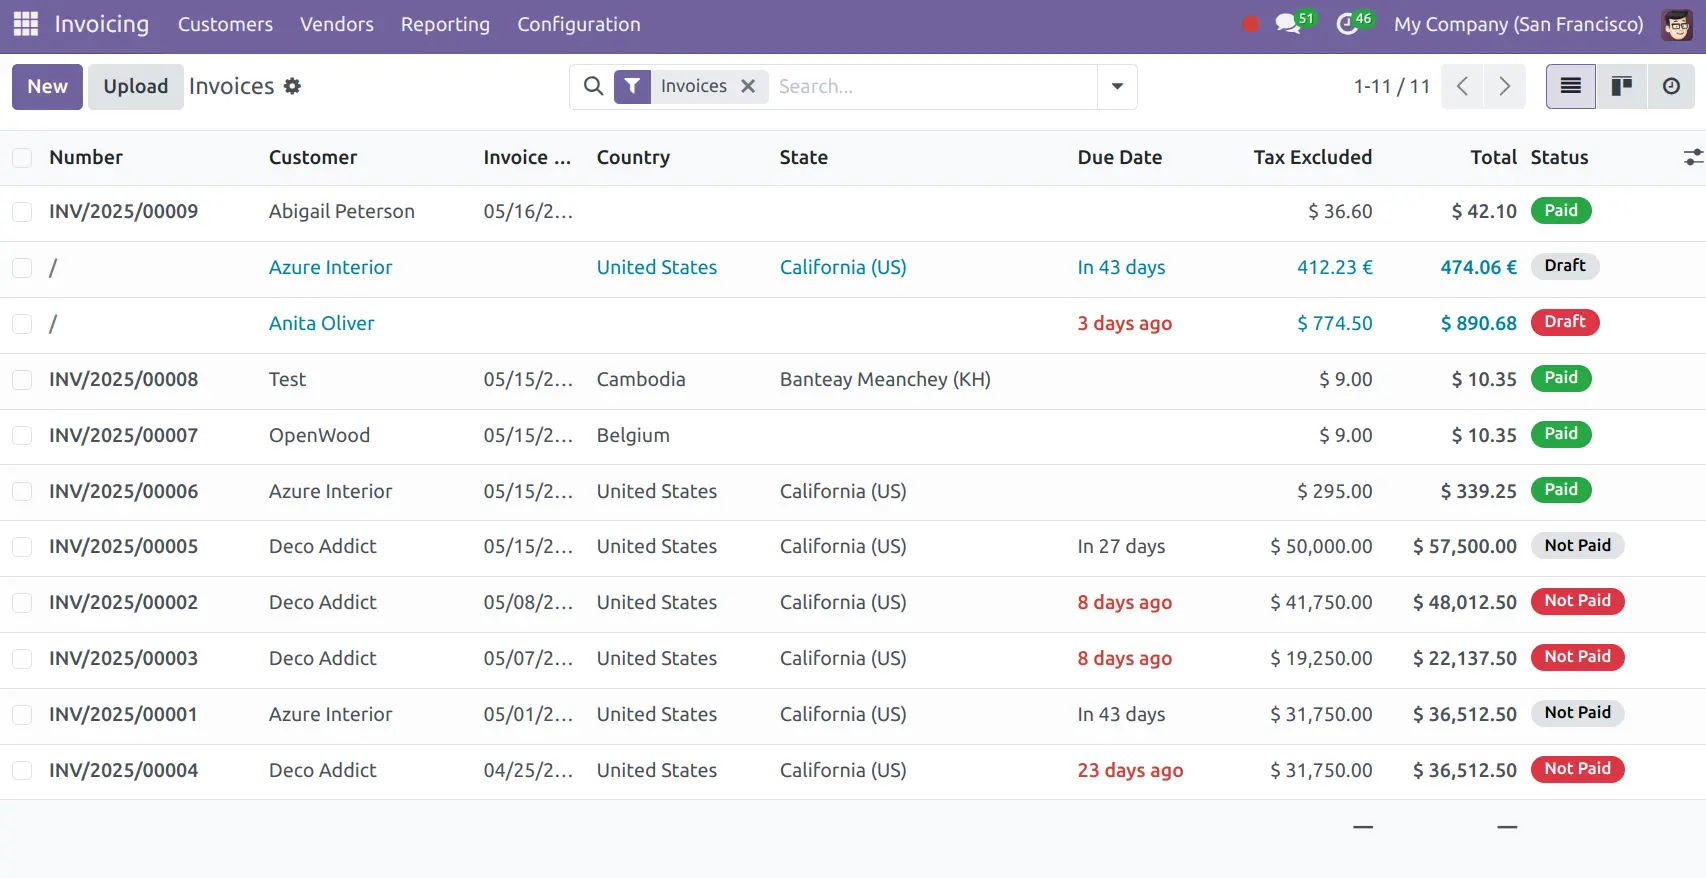Sort by the Tax Excluded column header
The image size is (1706, 878).
pyautogui.click(x=1312, y=157)
